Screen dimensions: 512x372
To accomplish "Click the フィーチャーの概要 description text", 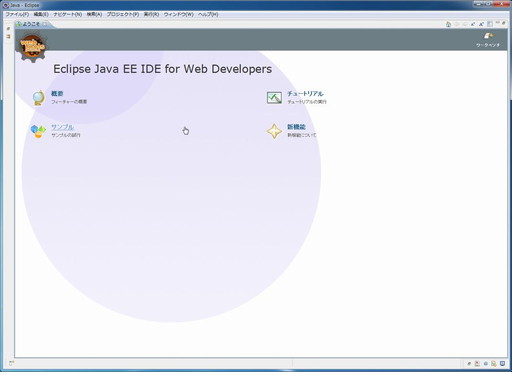I will point(69,102).
